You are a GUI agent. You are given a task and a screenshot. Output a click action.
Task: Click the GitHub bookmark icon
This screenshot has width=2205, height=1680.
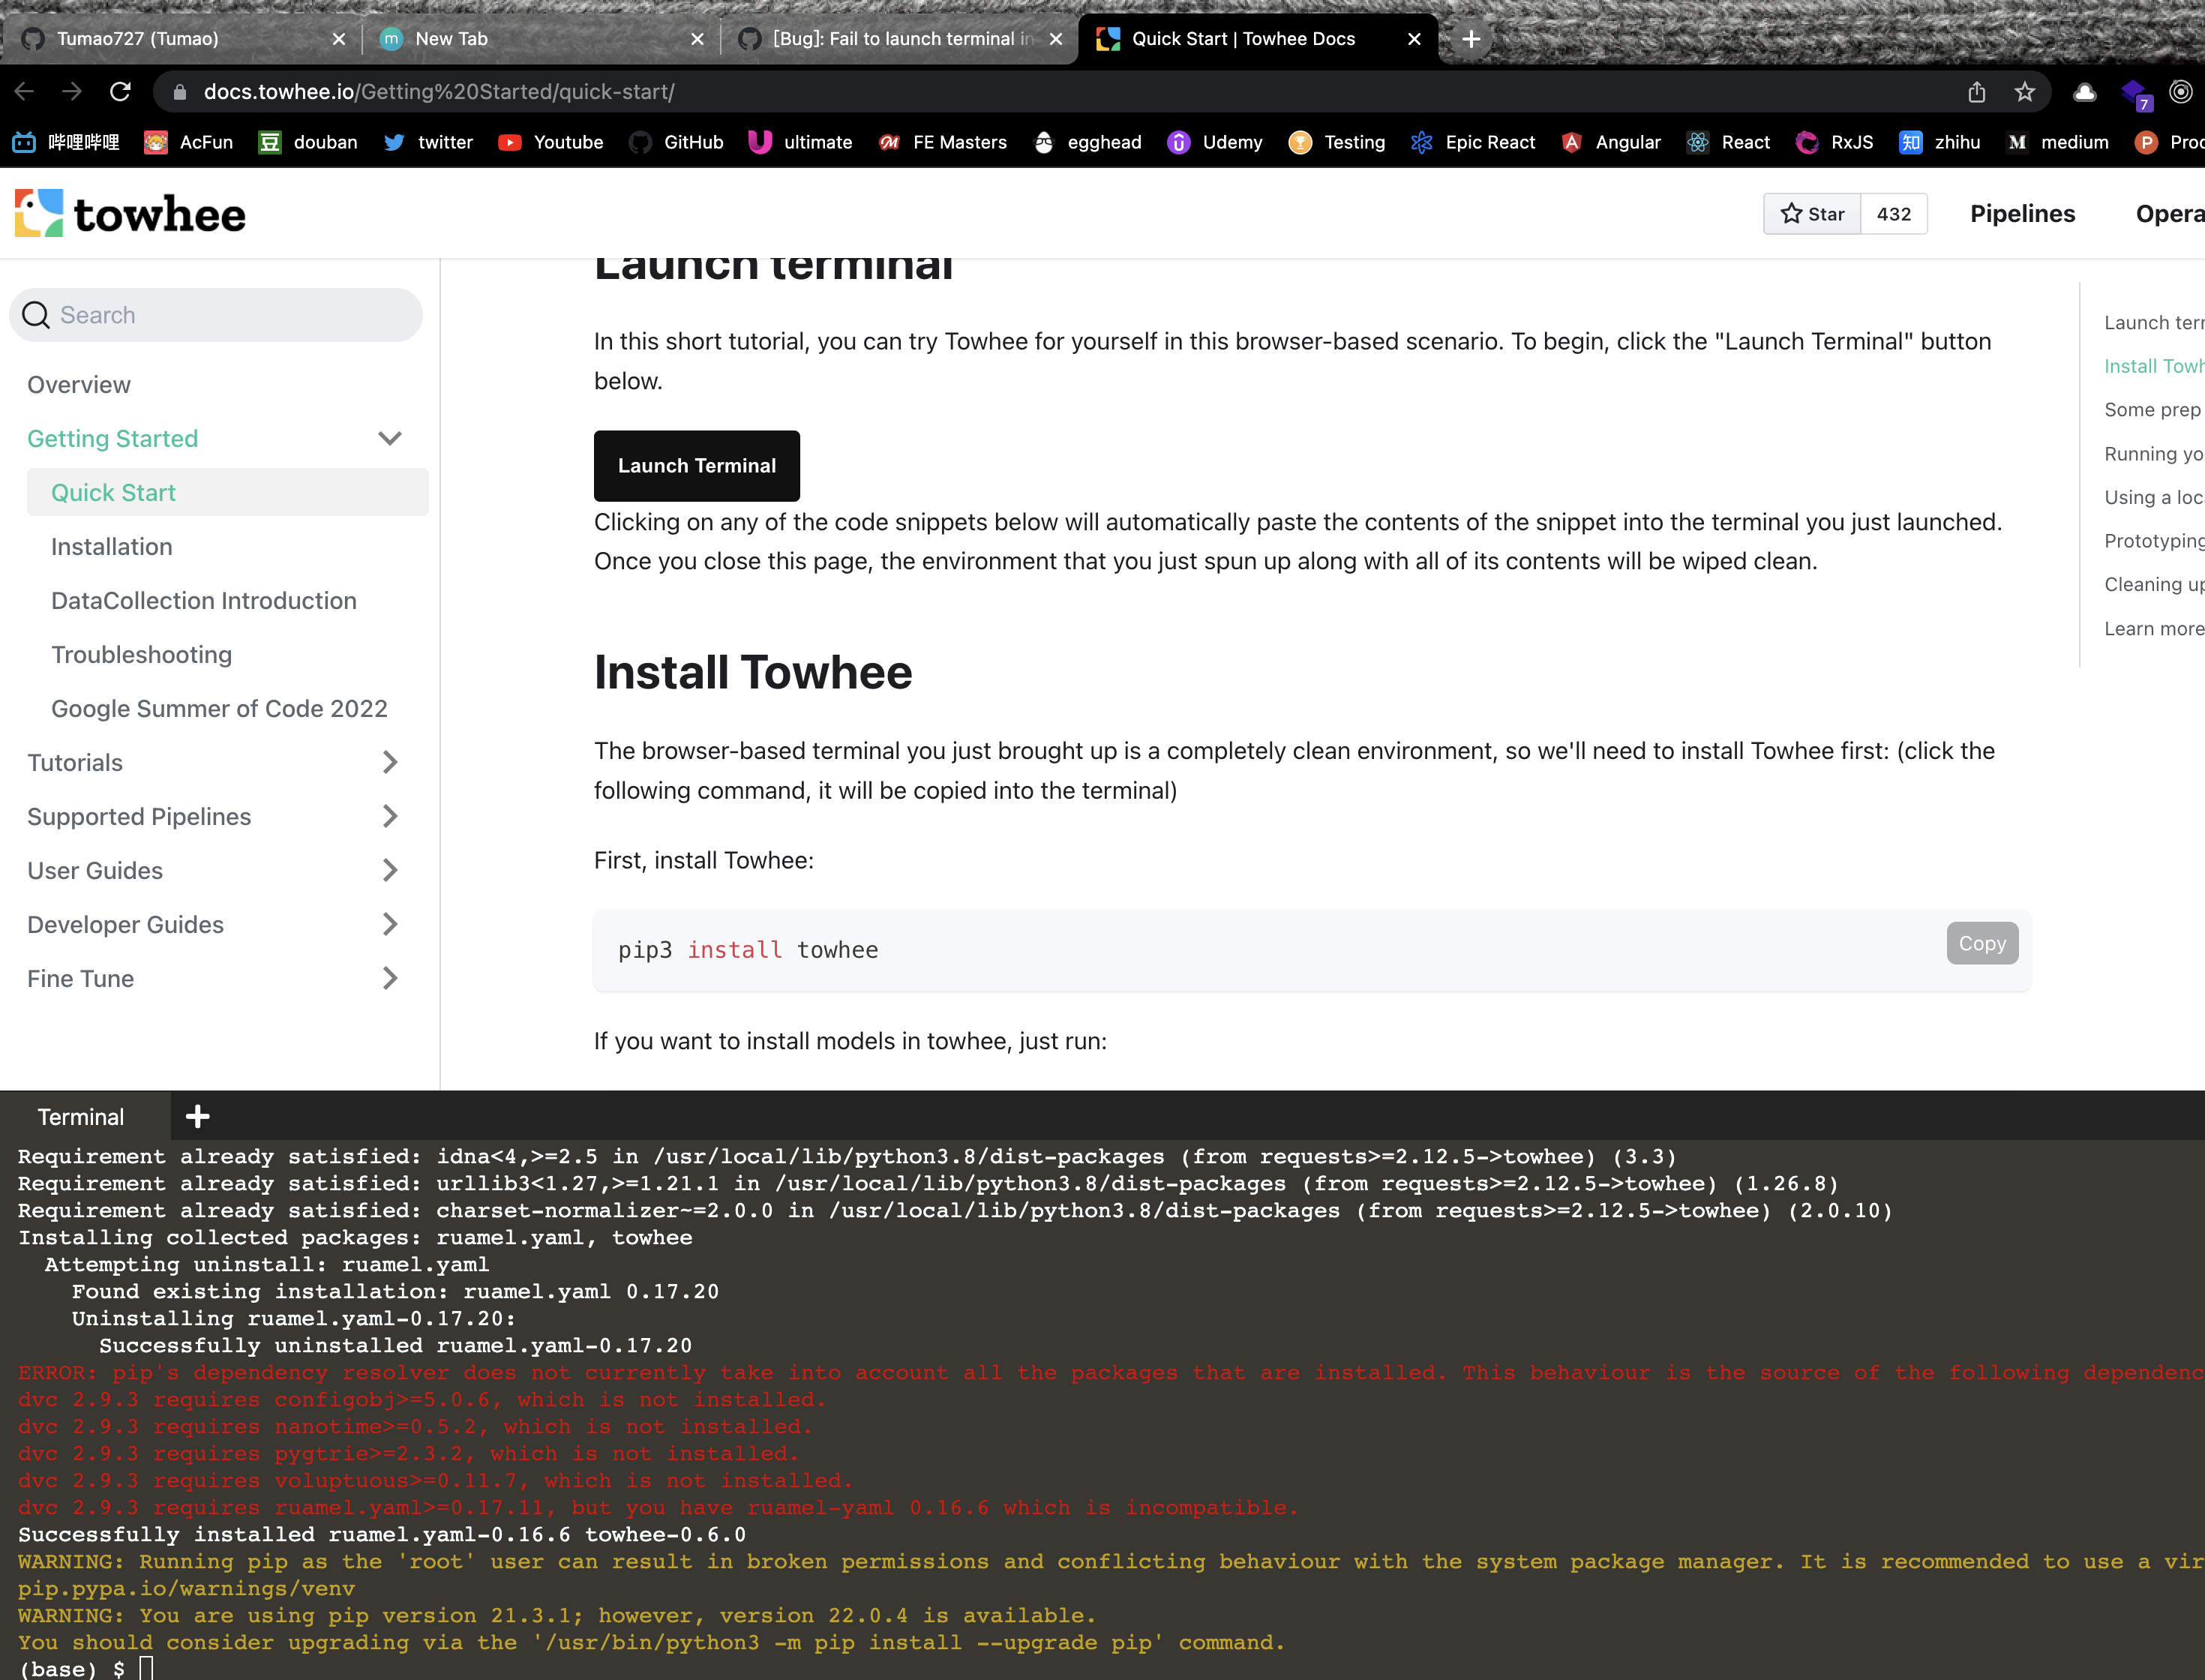coord(641,142)
